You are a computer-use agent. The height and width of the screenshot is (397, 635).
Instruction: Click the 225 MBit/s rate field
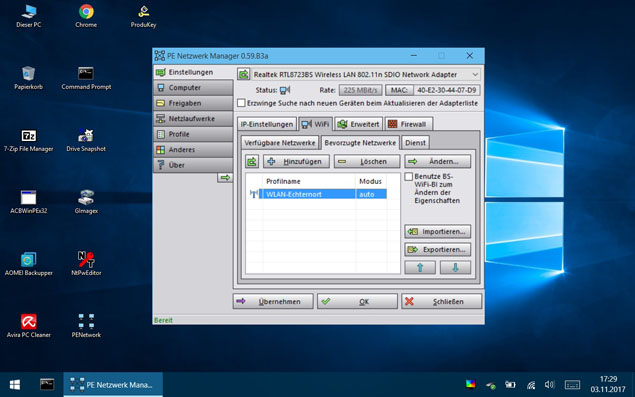pyautogui.click(x=360, y=90)
